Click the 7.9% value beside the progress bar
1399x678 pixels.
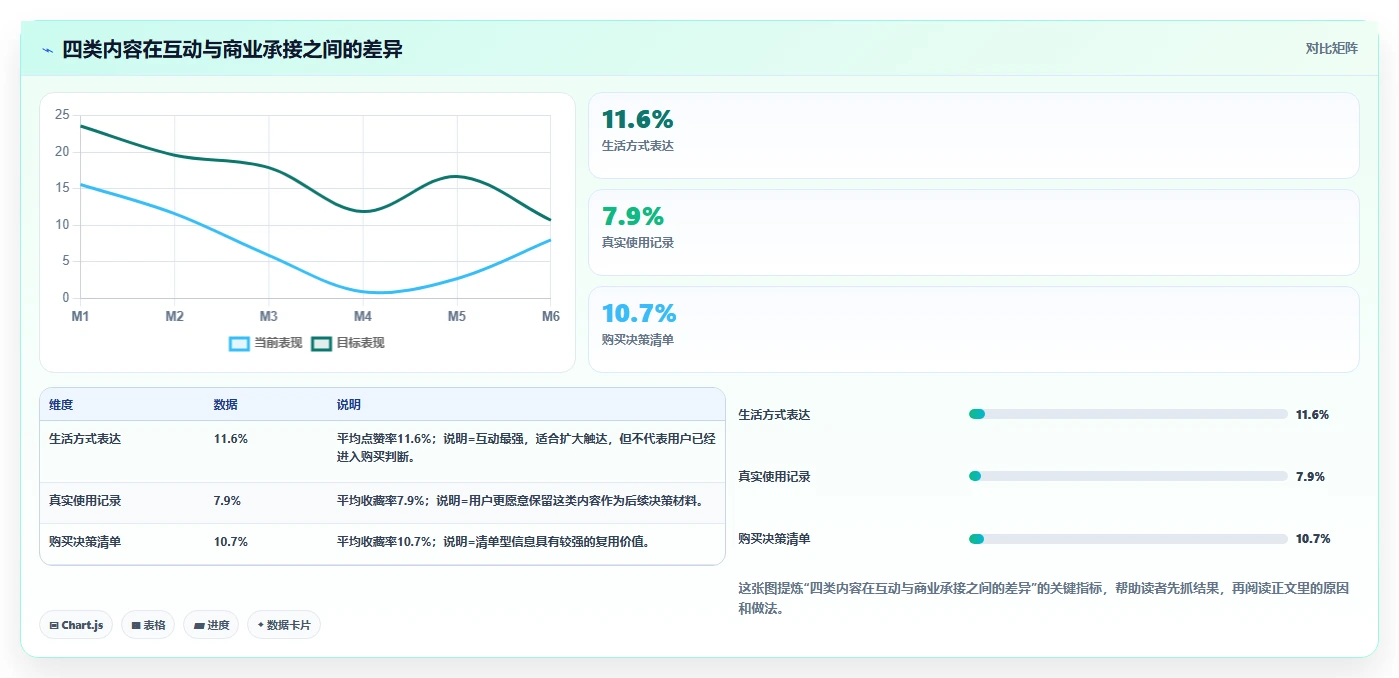tap(1310, 476)
